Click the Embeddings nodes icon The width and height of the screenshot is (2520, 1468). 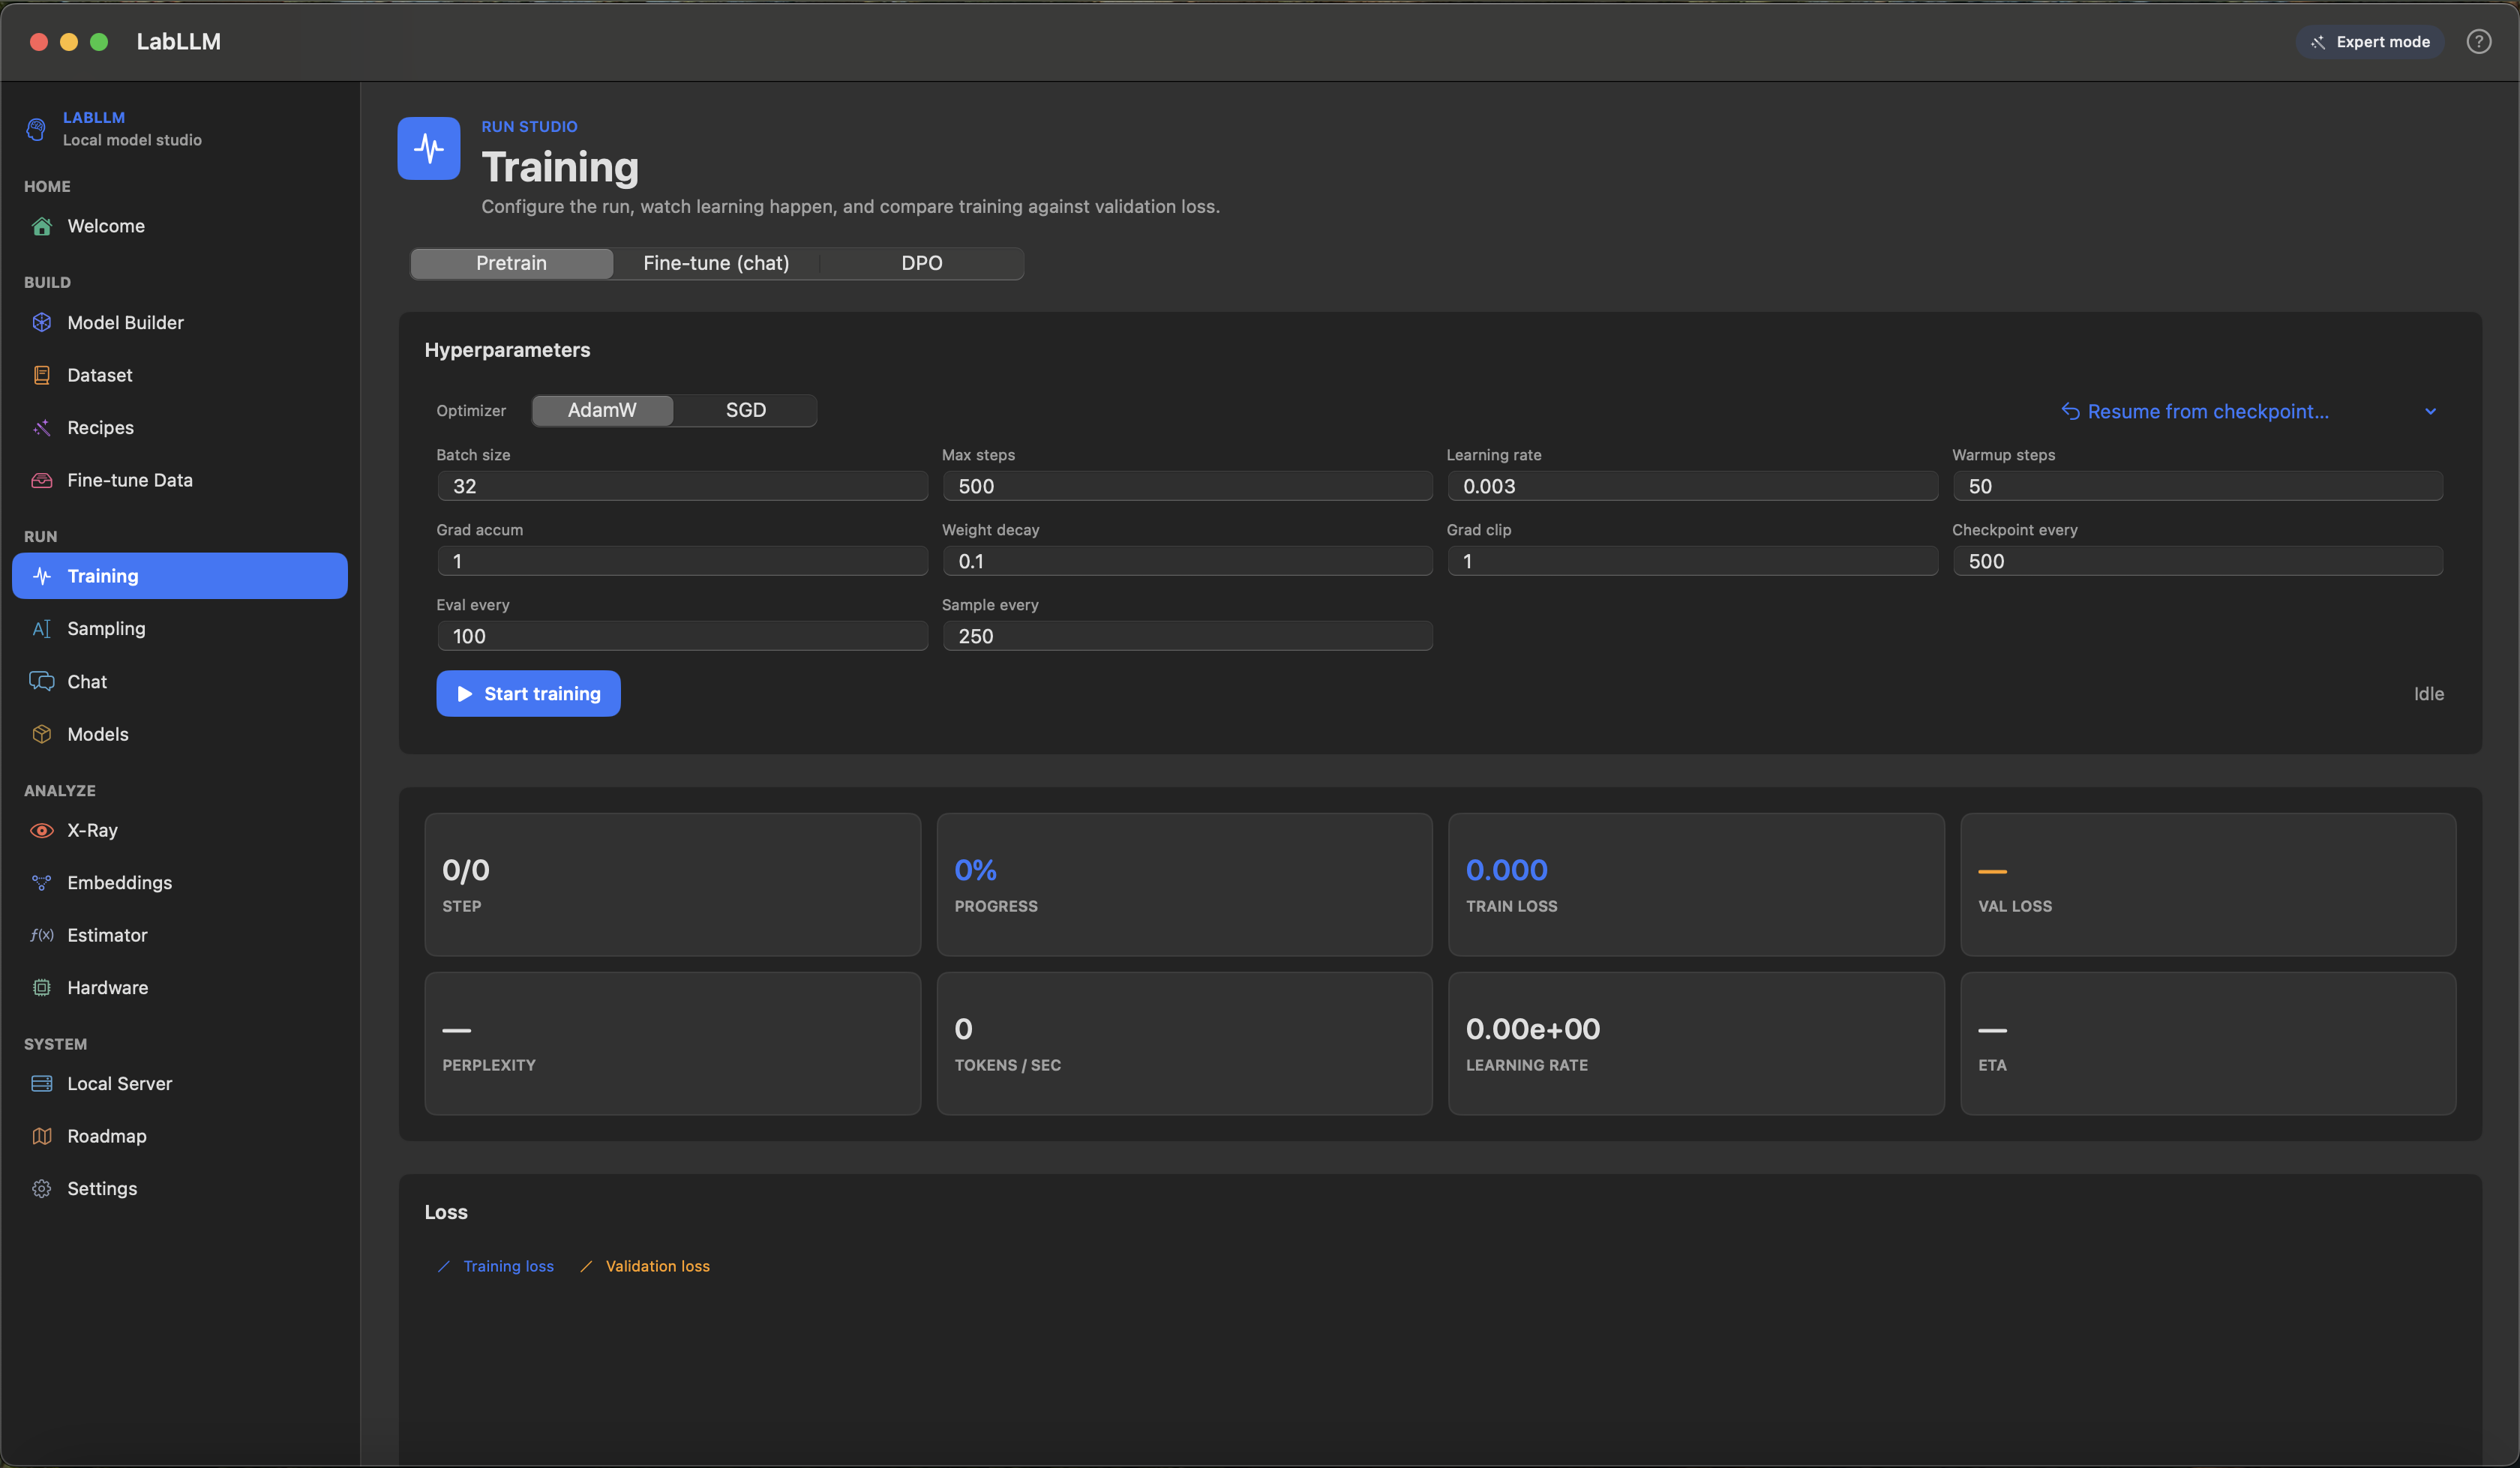(42, 883)
